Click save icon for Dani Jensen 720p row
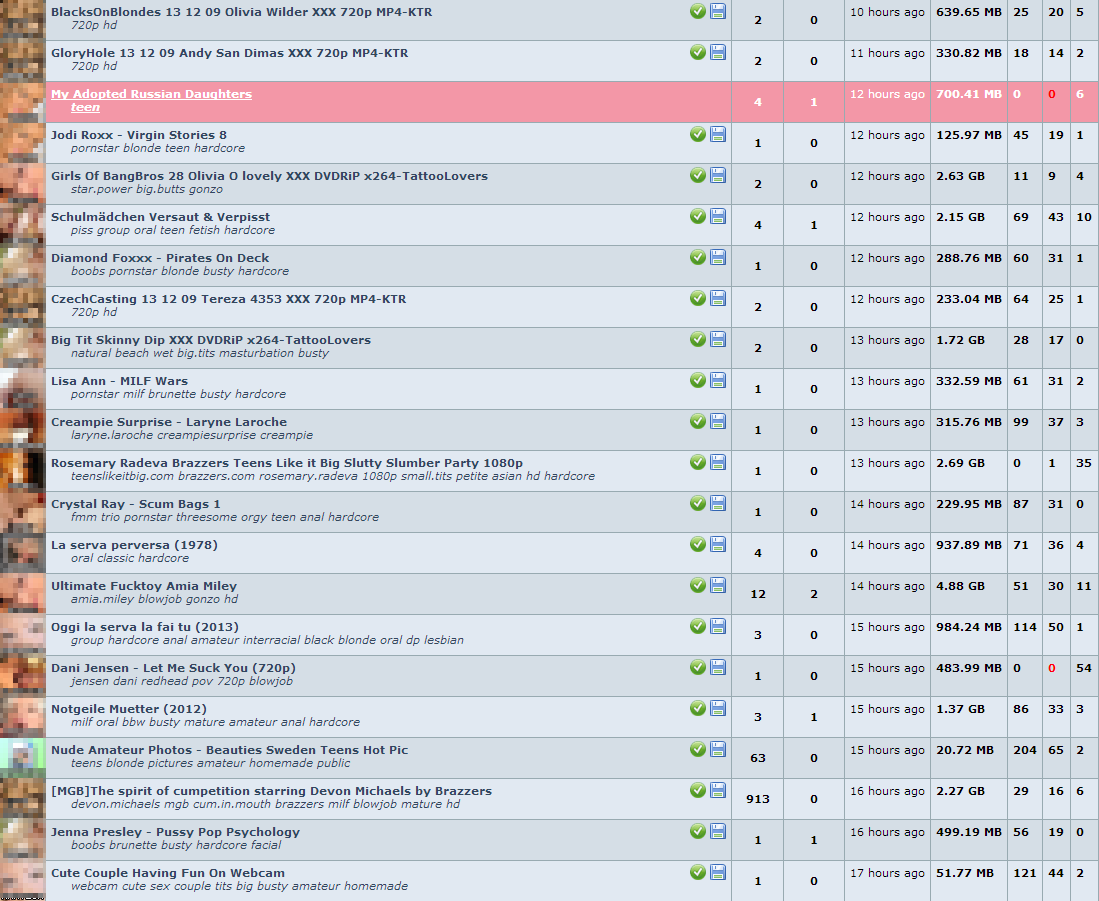1099x901 pixels. (718, 668)
